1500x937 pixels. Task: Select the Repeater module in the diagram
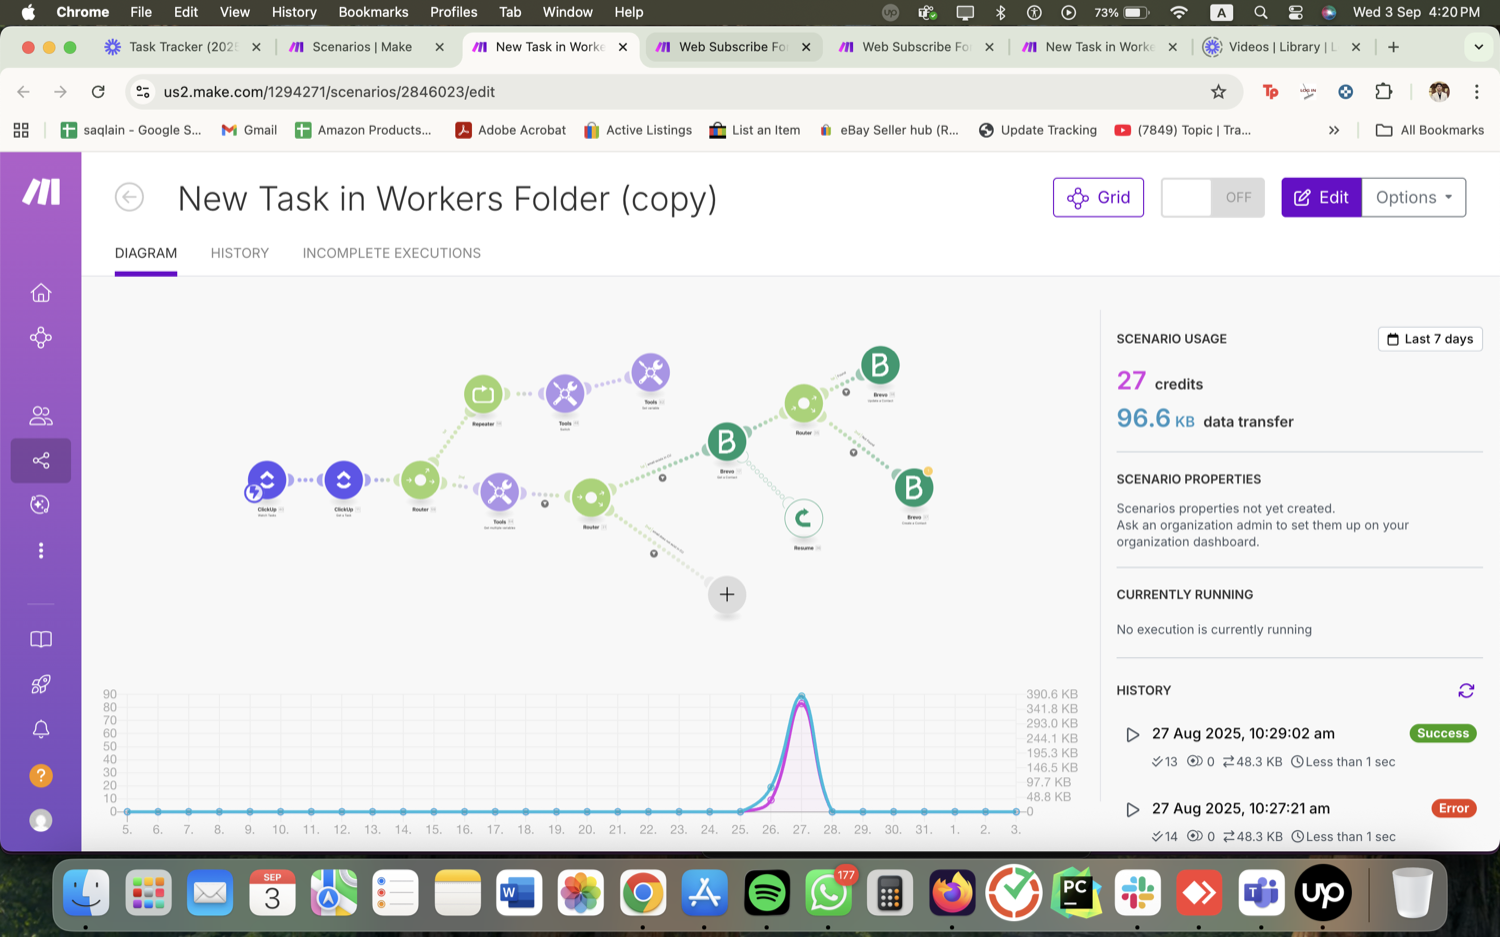click(483, 394)
